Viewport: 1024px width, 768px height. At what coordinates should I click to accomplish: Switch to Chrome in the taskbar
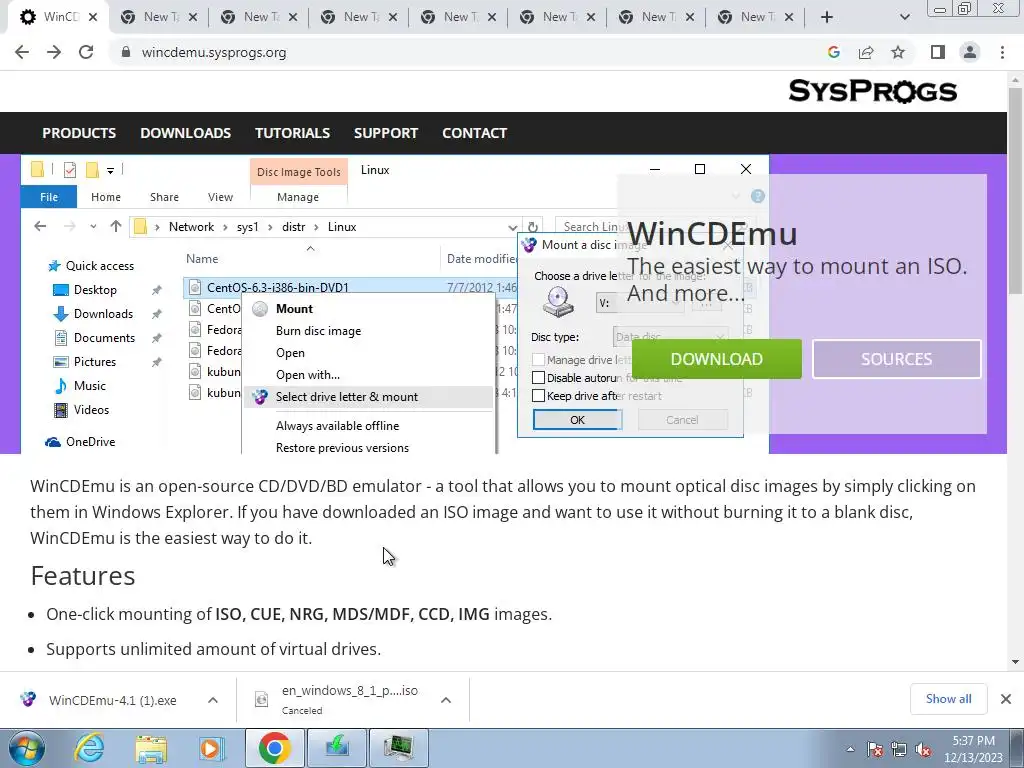274,748
